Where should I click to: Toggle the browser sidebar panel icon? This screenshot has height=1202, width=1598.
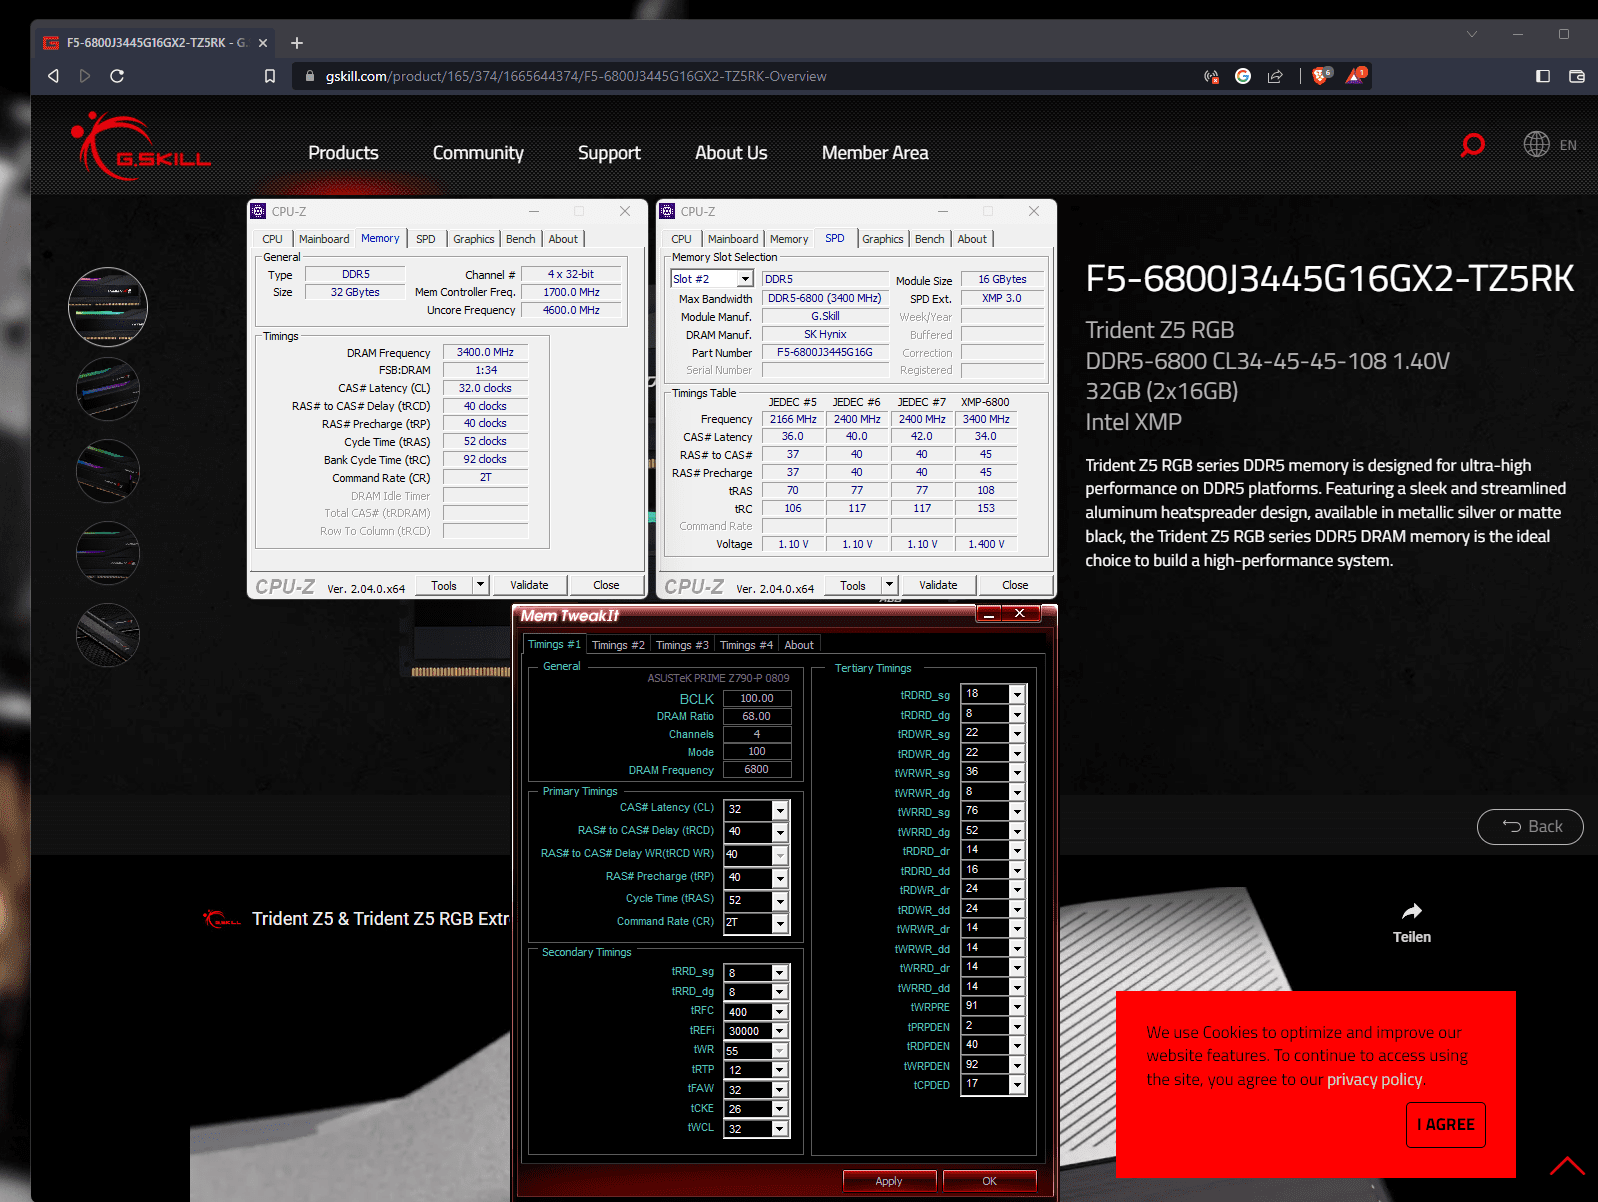click(x=1543, y=76)
